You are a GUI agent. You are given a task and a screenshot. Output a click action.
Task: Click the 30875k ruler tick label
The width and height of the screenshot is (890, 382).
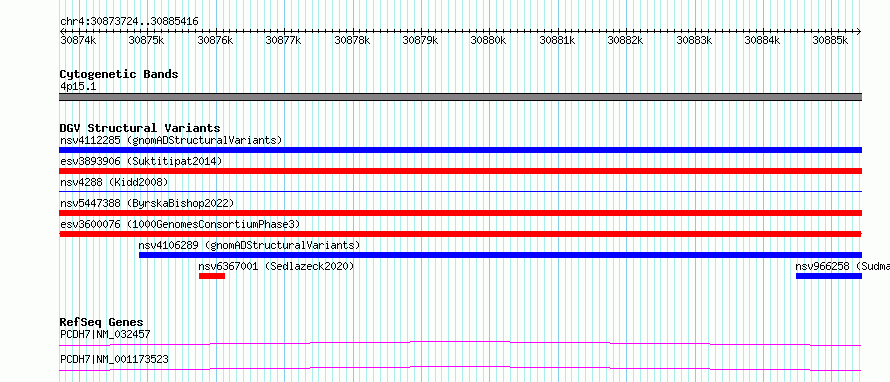click(x=146, y=40)
